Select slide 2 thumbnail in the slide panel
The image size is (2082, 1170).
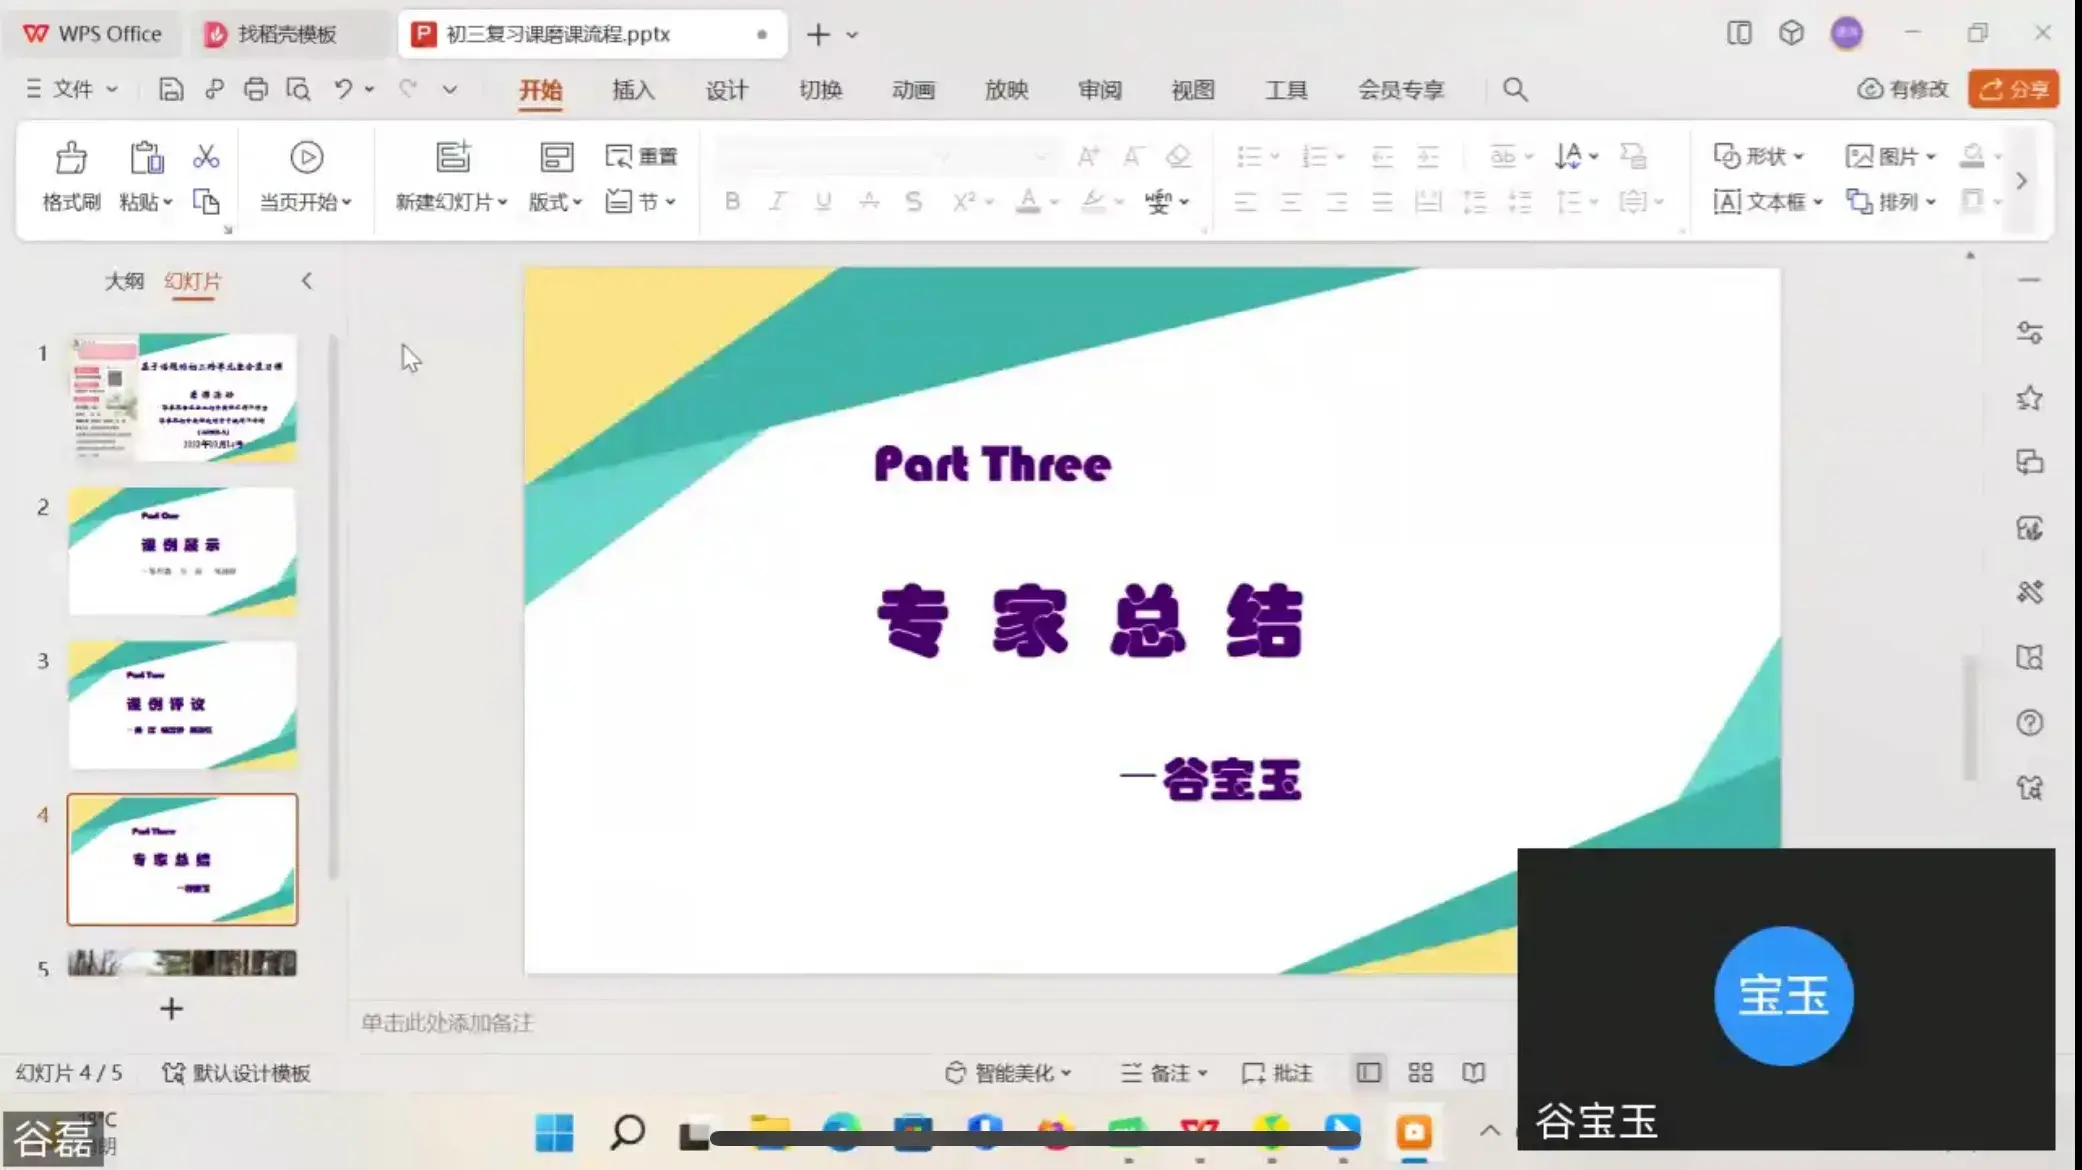182,551
